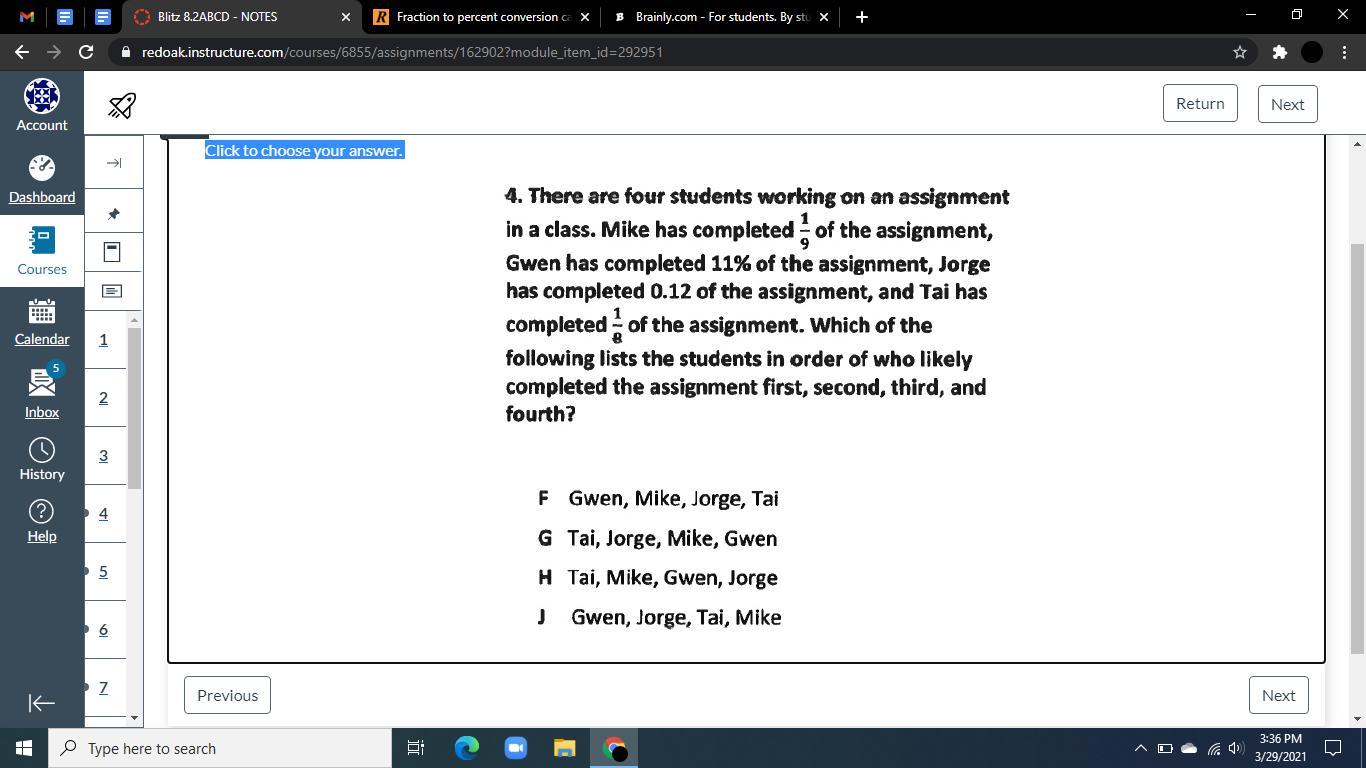Image resolution: width=1366 pixels, height=768 pixels.
Task: Choose answer J Gwen, Jorge, Tai, Mike
Action: [x=659, y=617]
